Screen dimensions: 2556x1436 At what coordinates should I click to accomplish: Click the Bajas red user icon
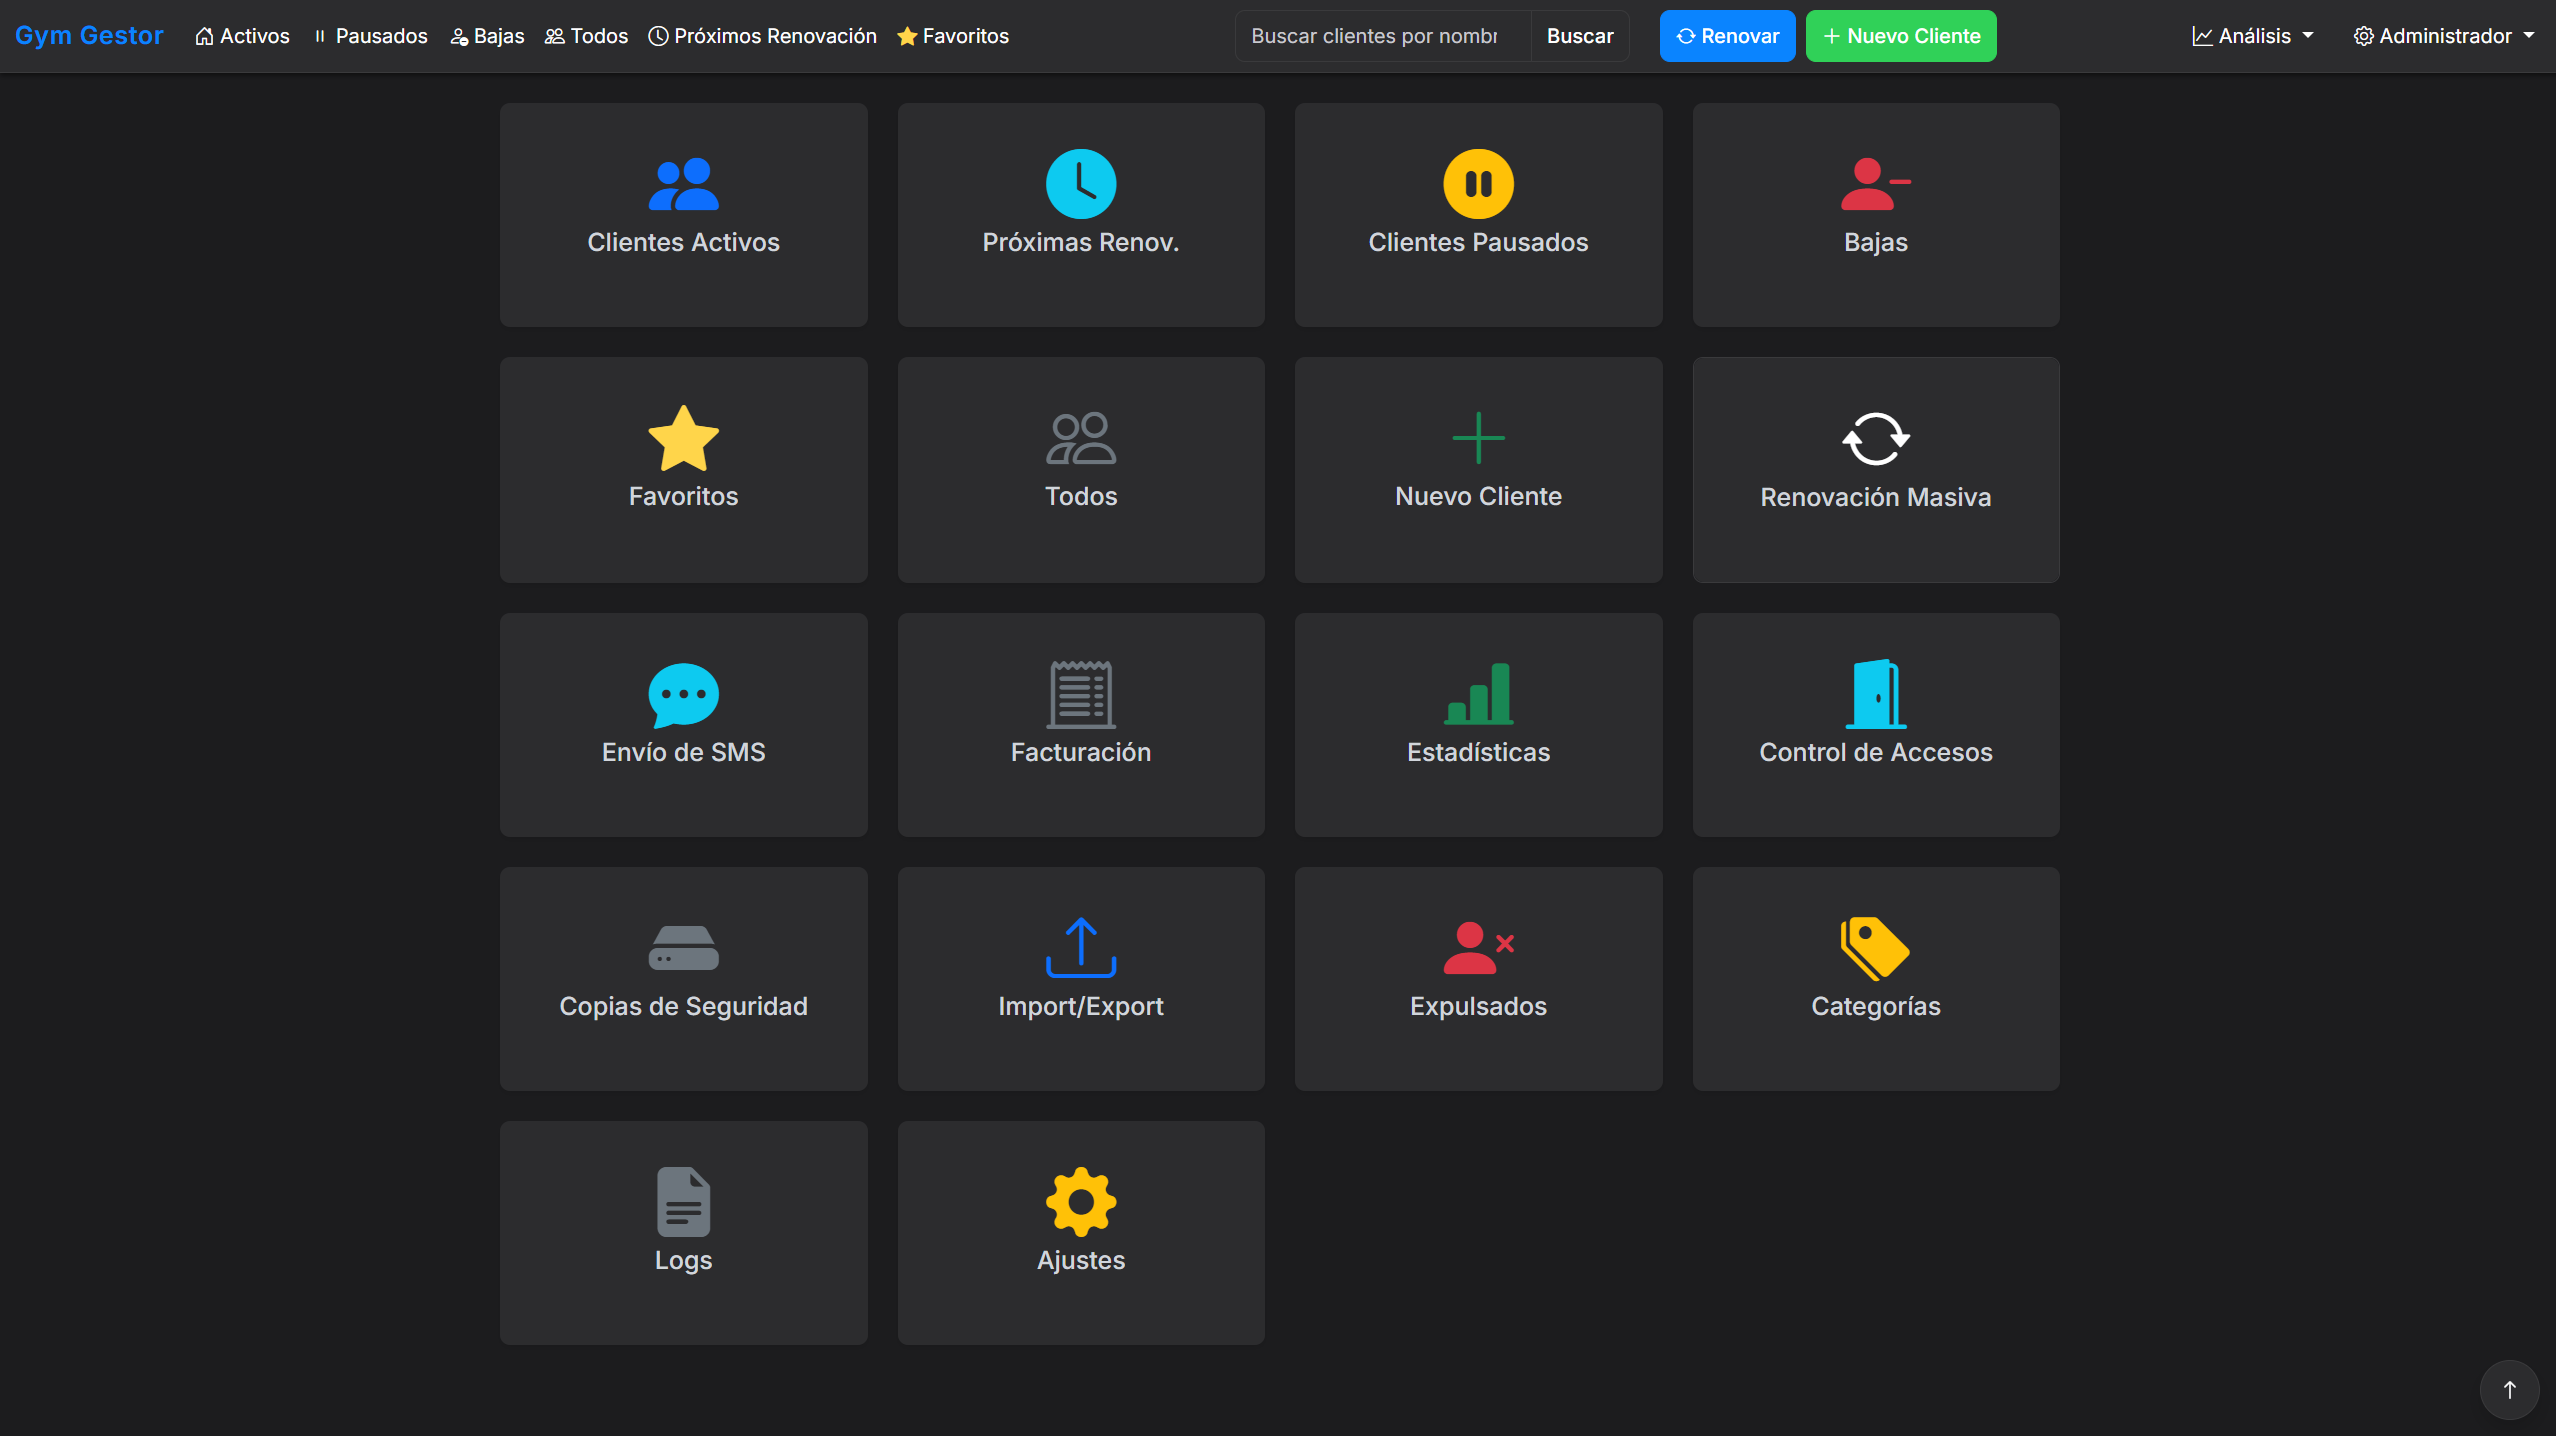(x=1874, y=183)
